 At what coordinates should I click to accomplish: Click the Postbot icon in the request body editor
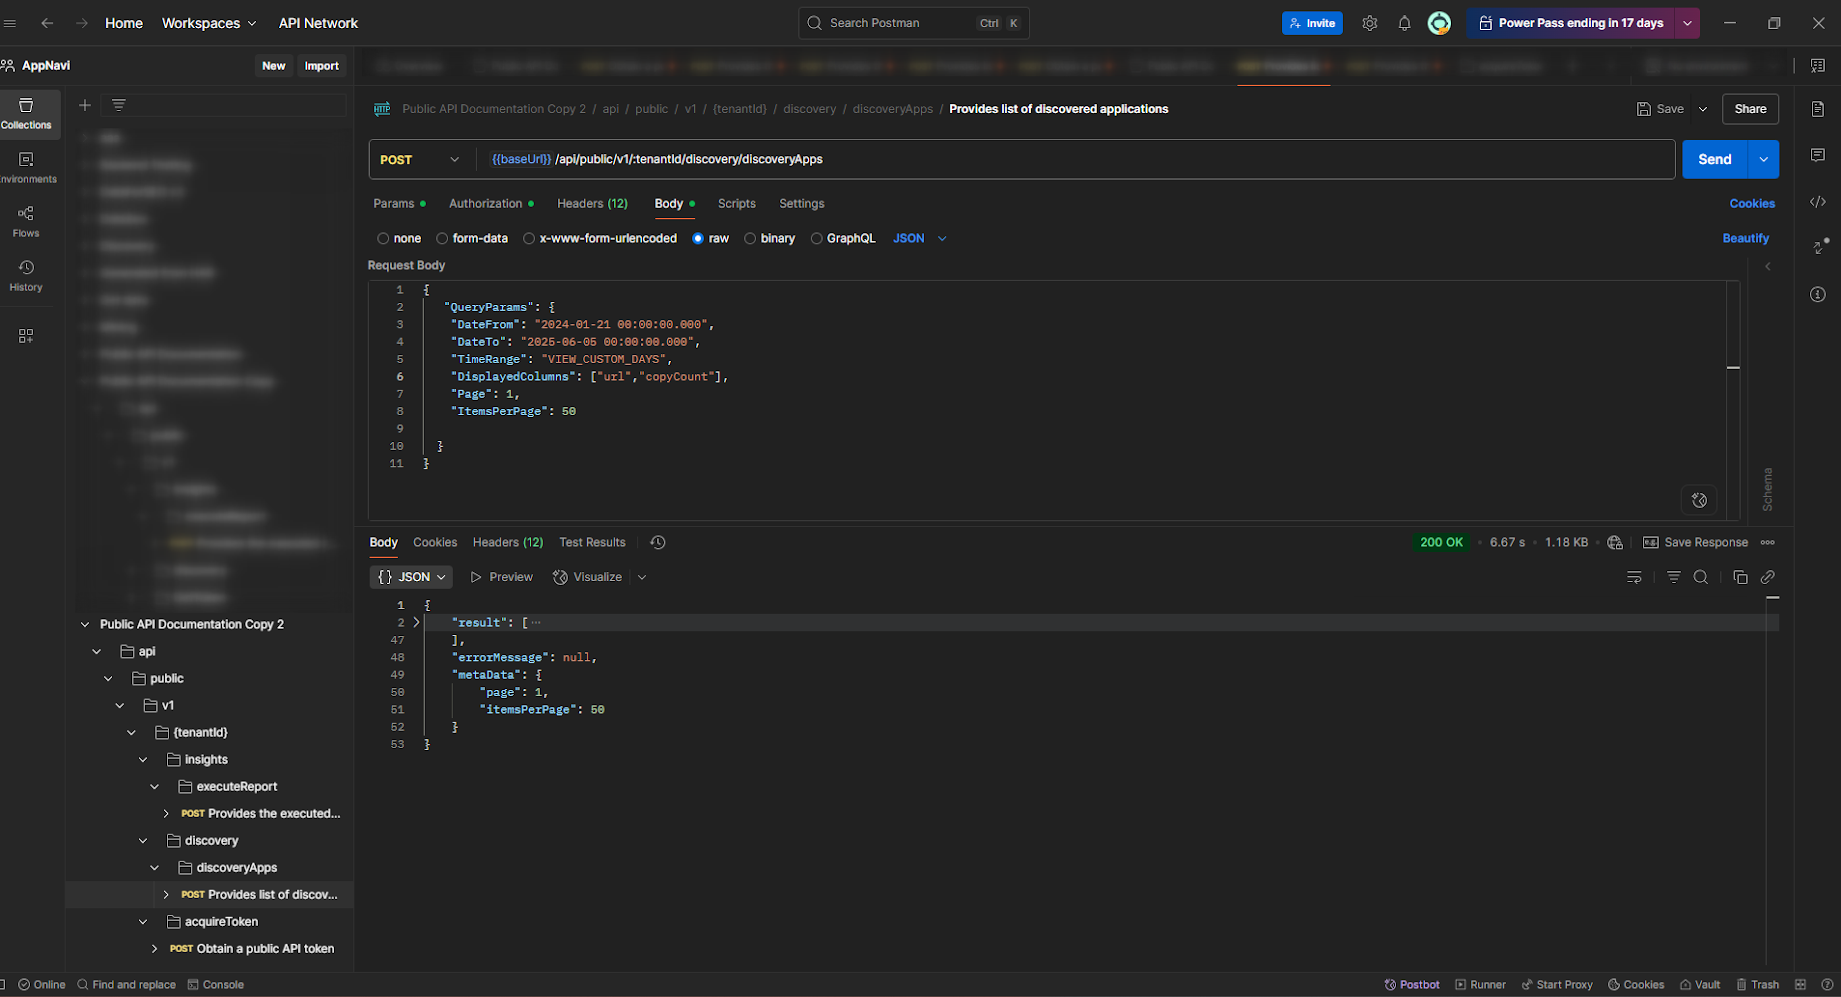point(1699,500)
